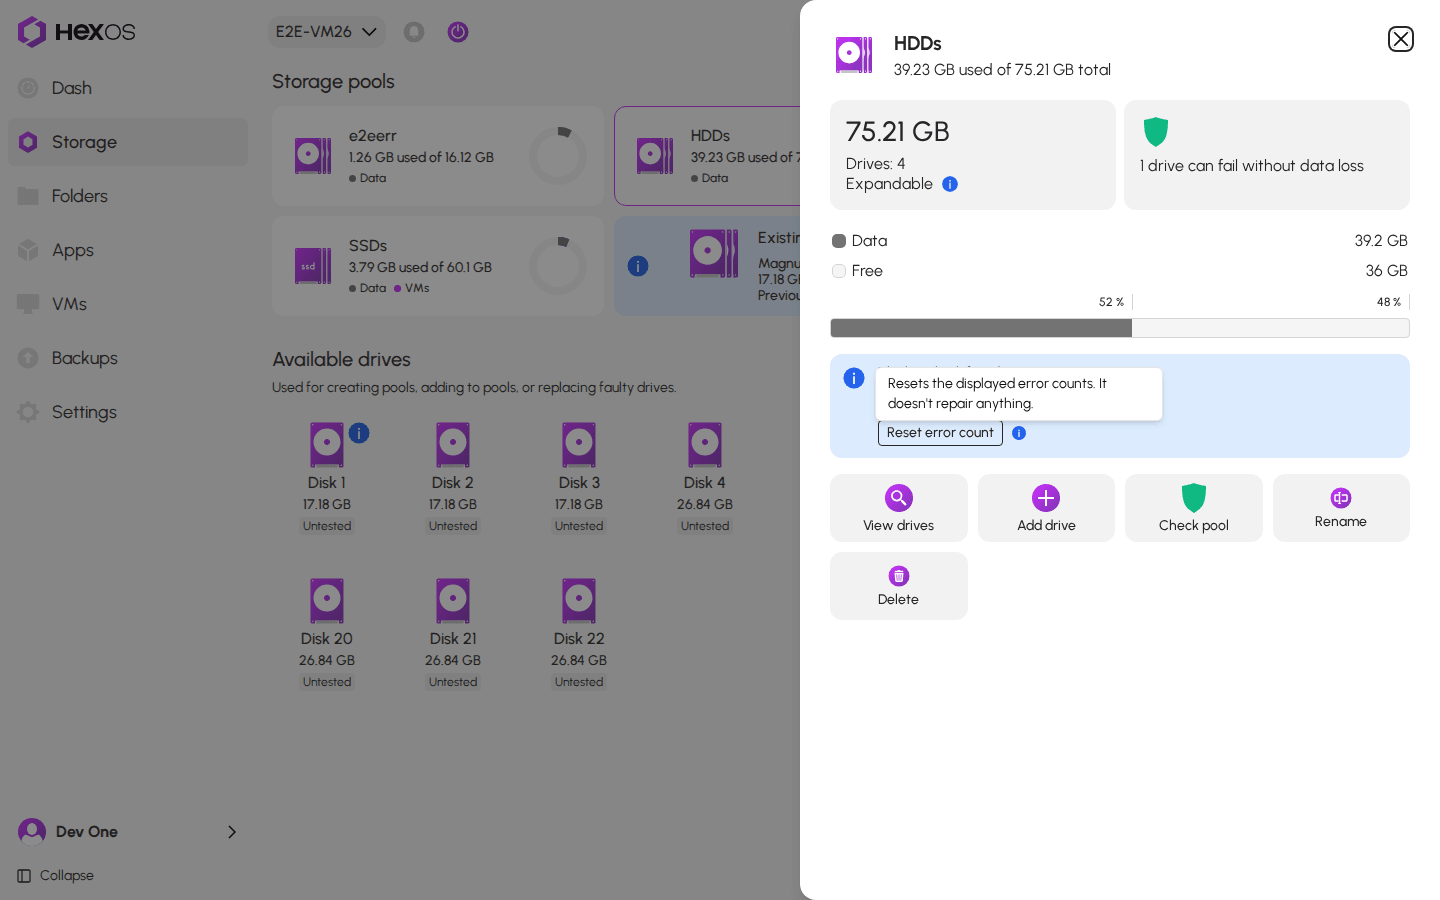Screen dimensions: 1440x900
Task: Click the "75.21 GB" capacity text
Action: coord(898,132)
